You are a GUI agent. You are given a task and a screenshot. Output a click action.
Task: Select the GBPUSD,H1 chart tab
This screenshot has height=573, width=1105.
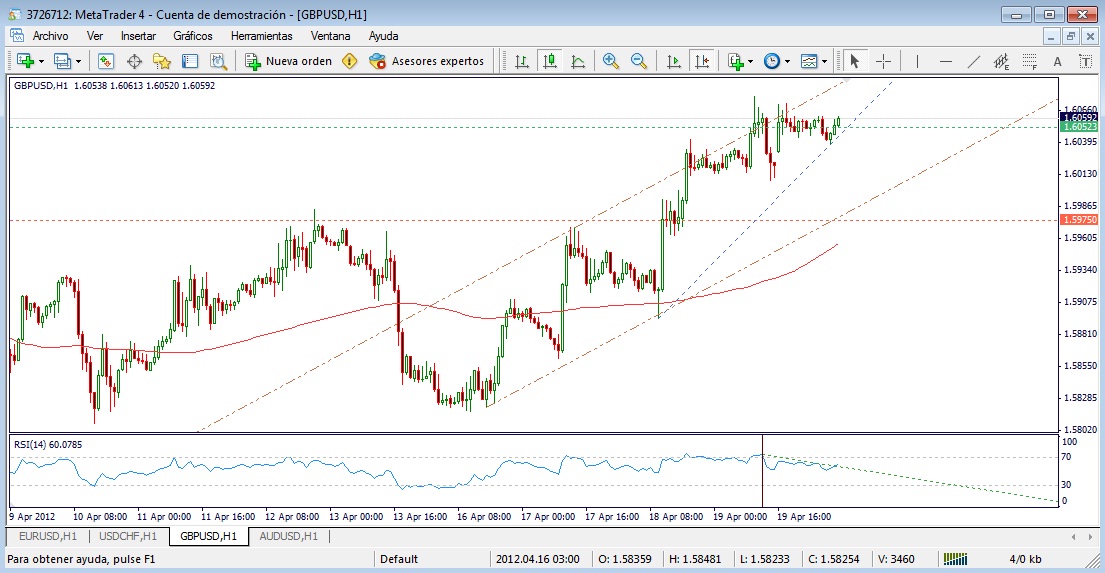click(x=209, y=536)
